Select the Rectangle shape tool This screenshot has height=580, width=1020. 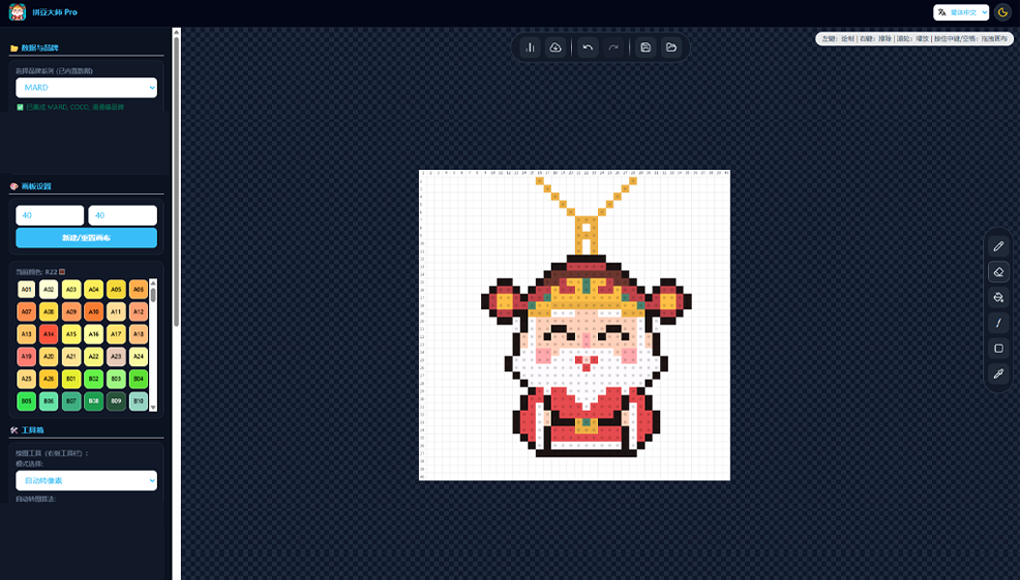click(998, 348)
